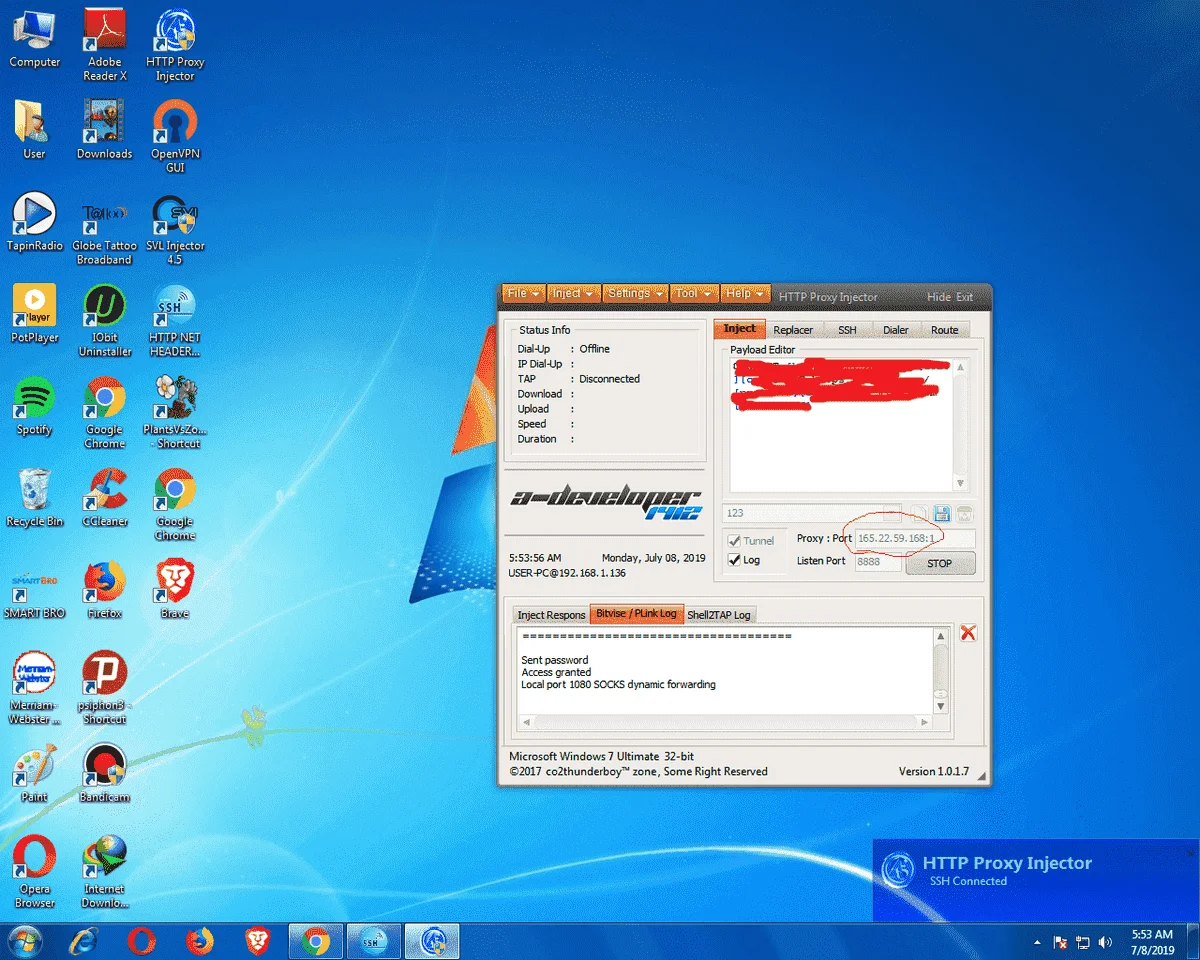Click the Windows Start orb
Viewport: 1200px width, 960px height.
(24, 941)
